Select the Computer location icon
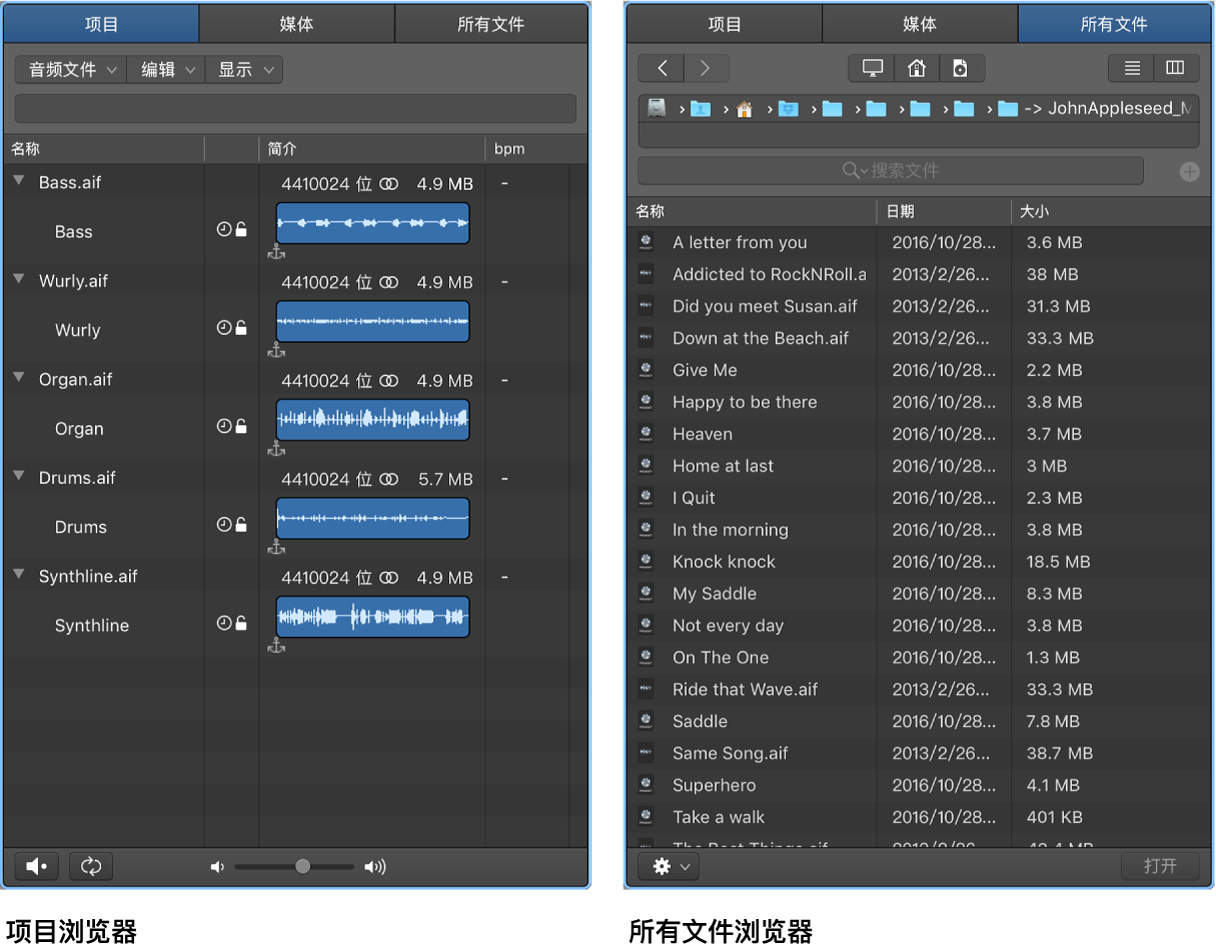The height and width of the screenshot is (952, 1216). pos(871,68)
